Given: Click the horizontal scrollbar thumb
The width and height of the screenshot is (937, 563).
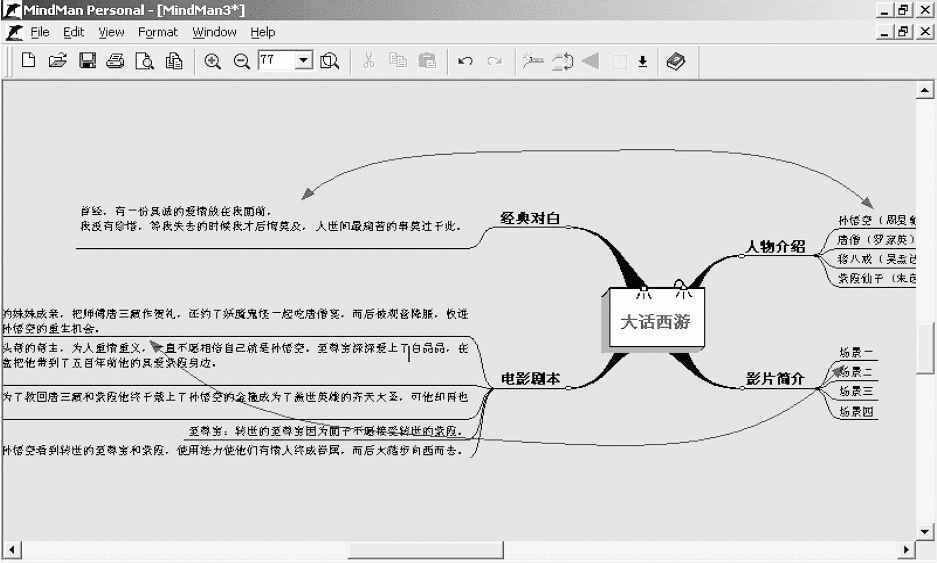Looking at the screenshot, I should (425, 549).
